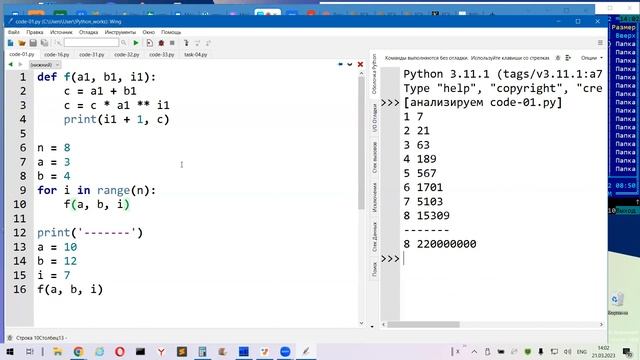Image resolution: width=640 pixels, height=360 pixels.
Task: Open the Файл menu
Action: click(13, 32)
